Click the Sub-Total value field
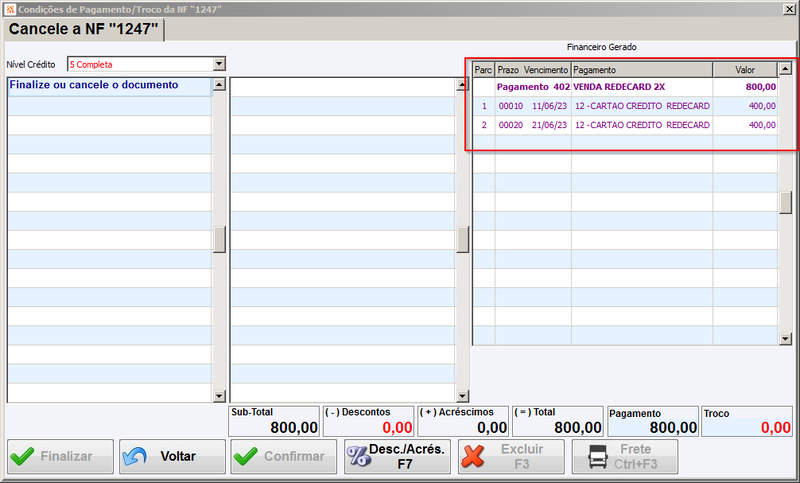Image resolution: width=800 pixels, height=483 pixels. [274, 421]
